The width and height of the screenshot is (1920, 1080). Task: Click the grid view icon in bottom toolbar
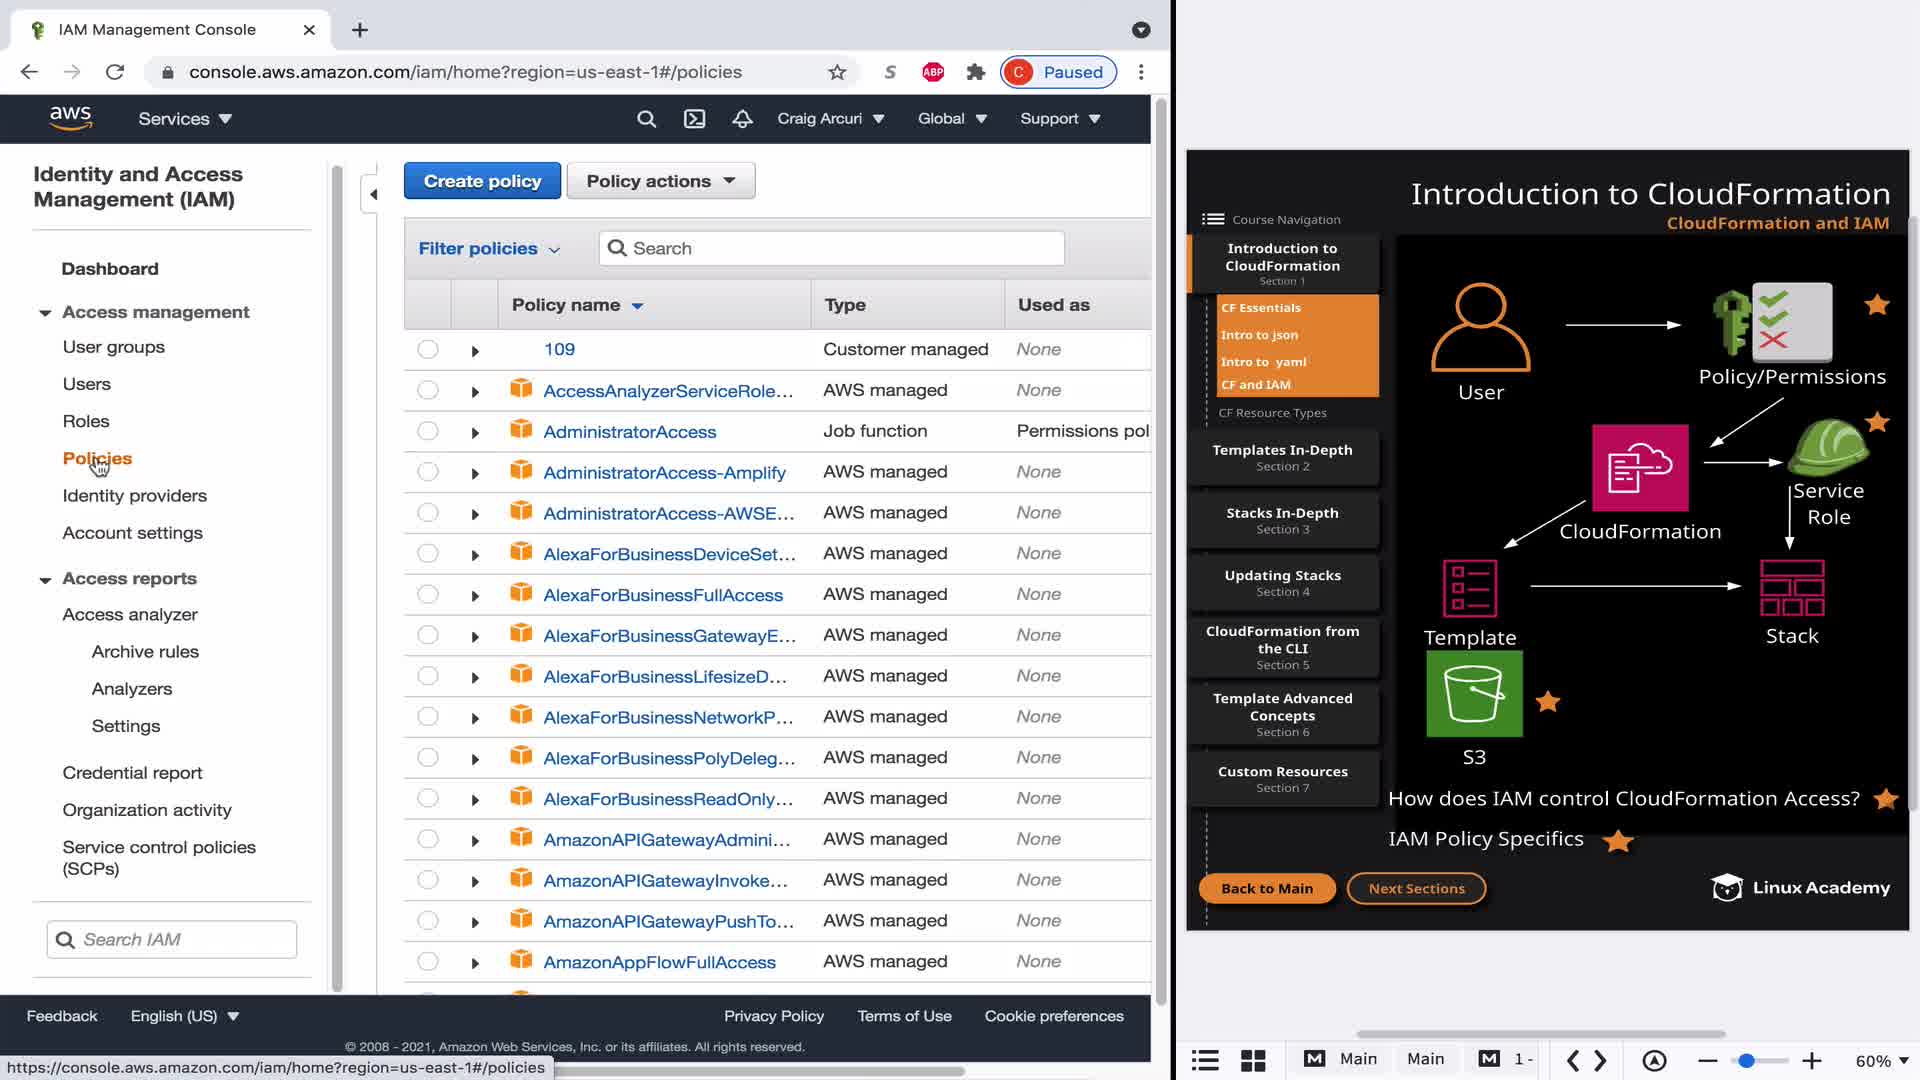[1253, 1060]
